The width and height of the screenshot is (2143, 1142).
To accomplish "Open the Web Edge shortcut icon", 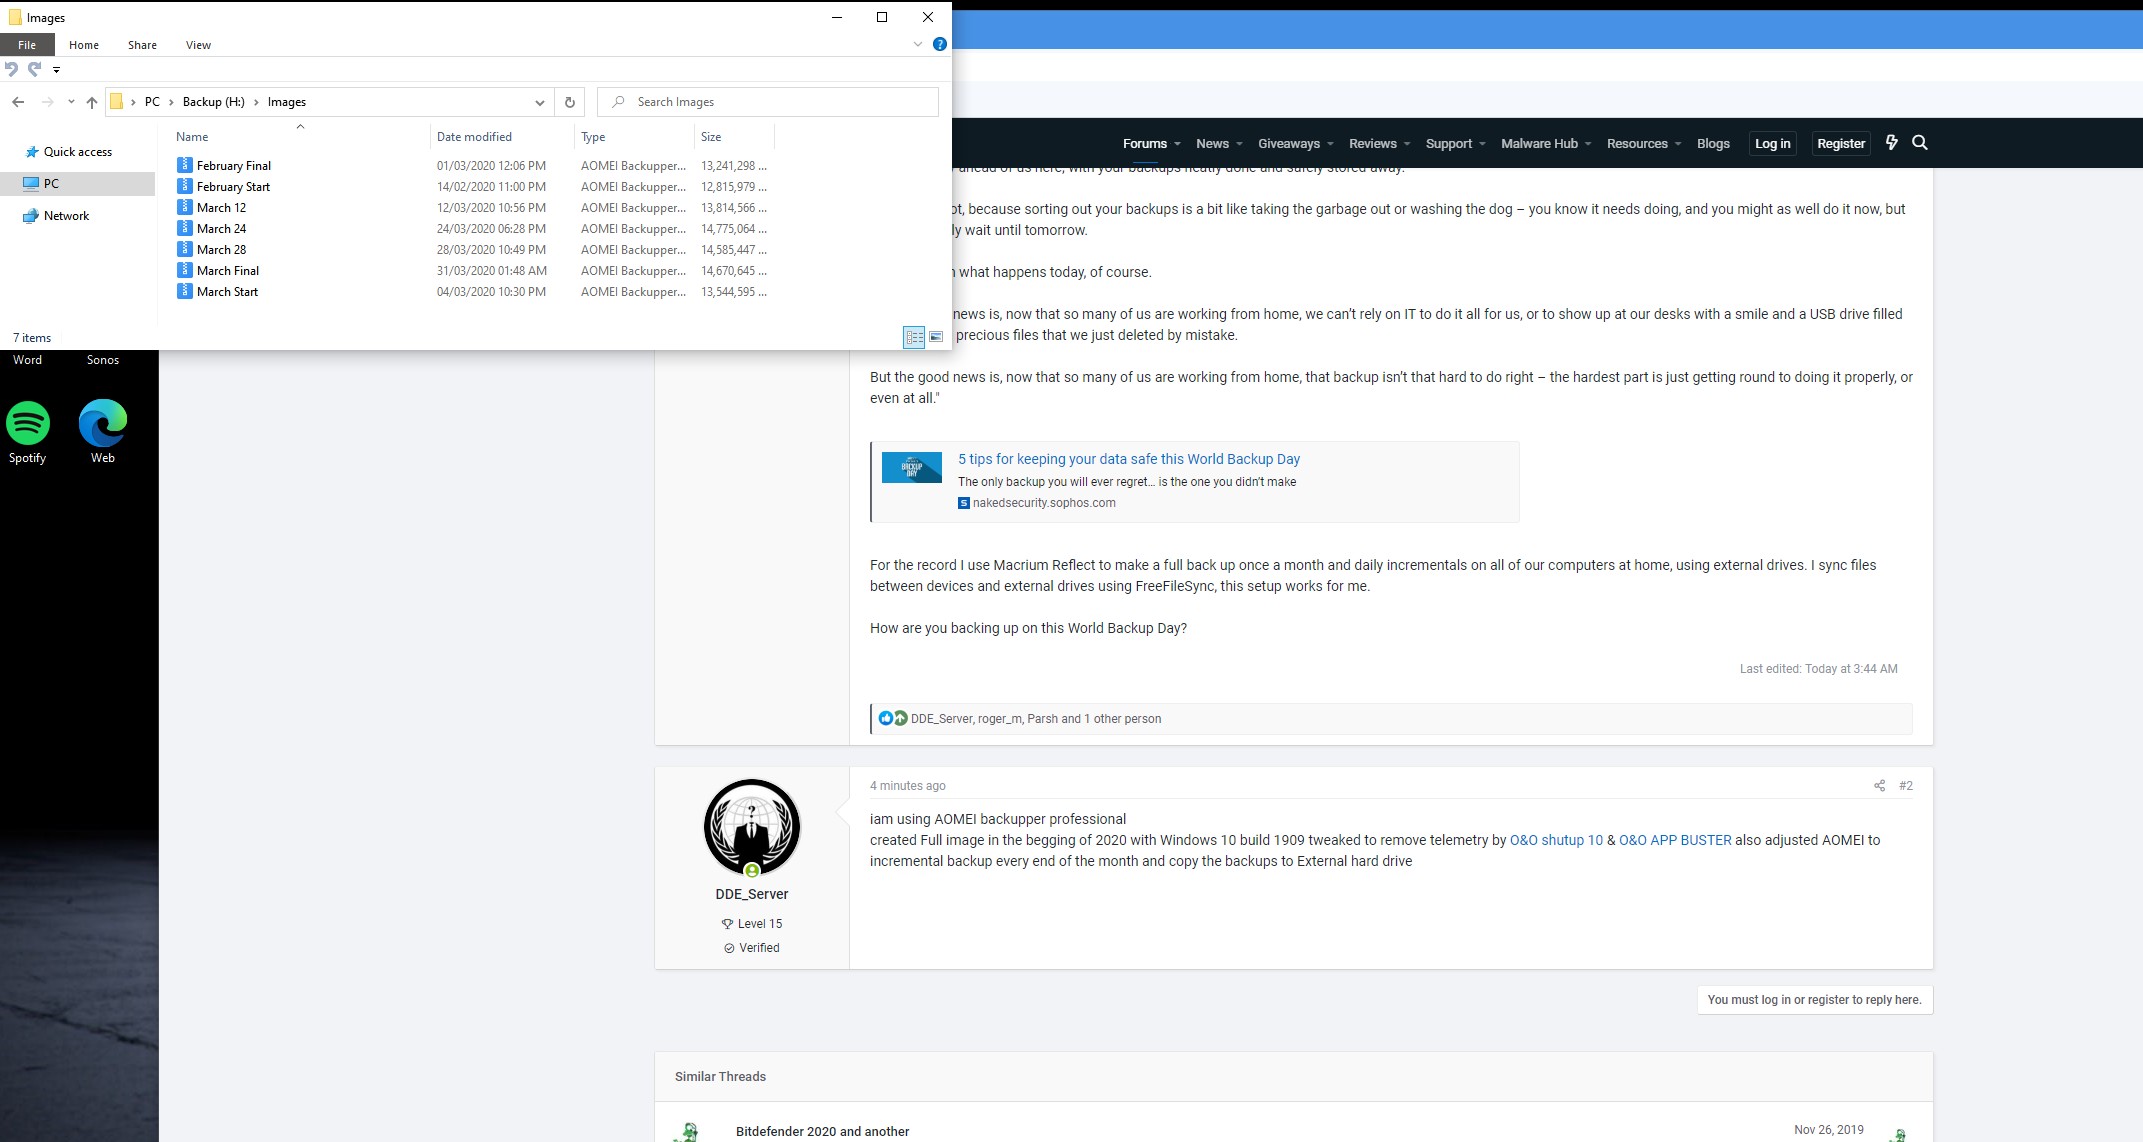I will pos(103,424).
